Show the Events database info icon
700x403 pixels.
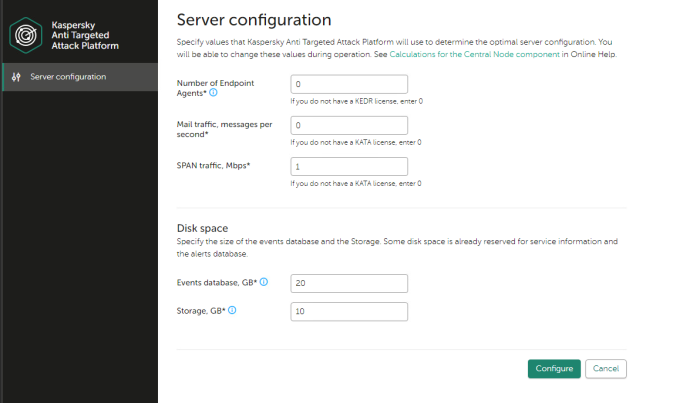264,282
